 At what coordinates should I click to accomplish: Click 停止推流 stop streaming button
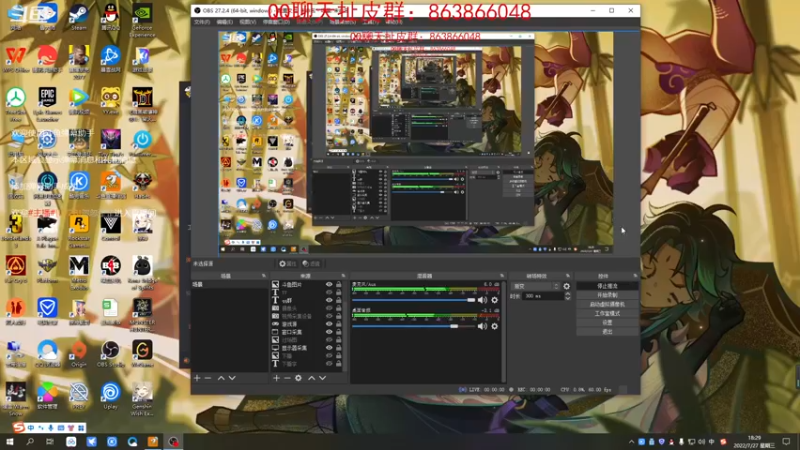click(607, 286)
